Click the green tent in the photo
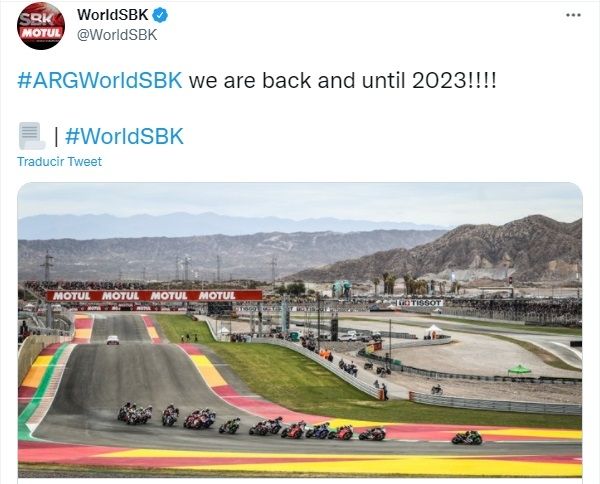The height and width of the screenshot is (484, 600). point(519,370)
